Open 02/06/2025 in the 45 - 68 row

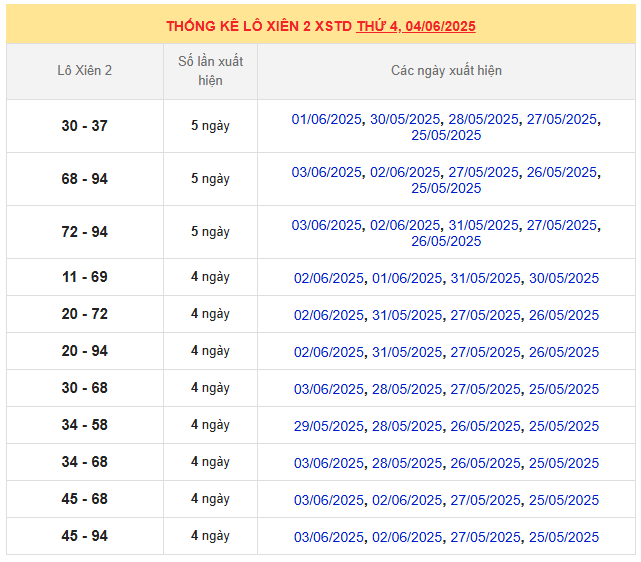(407, 500)
